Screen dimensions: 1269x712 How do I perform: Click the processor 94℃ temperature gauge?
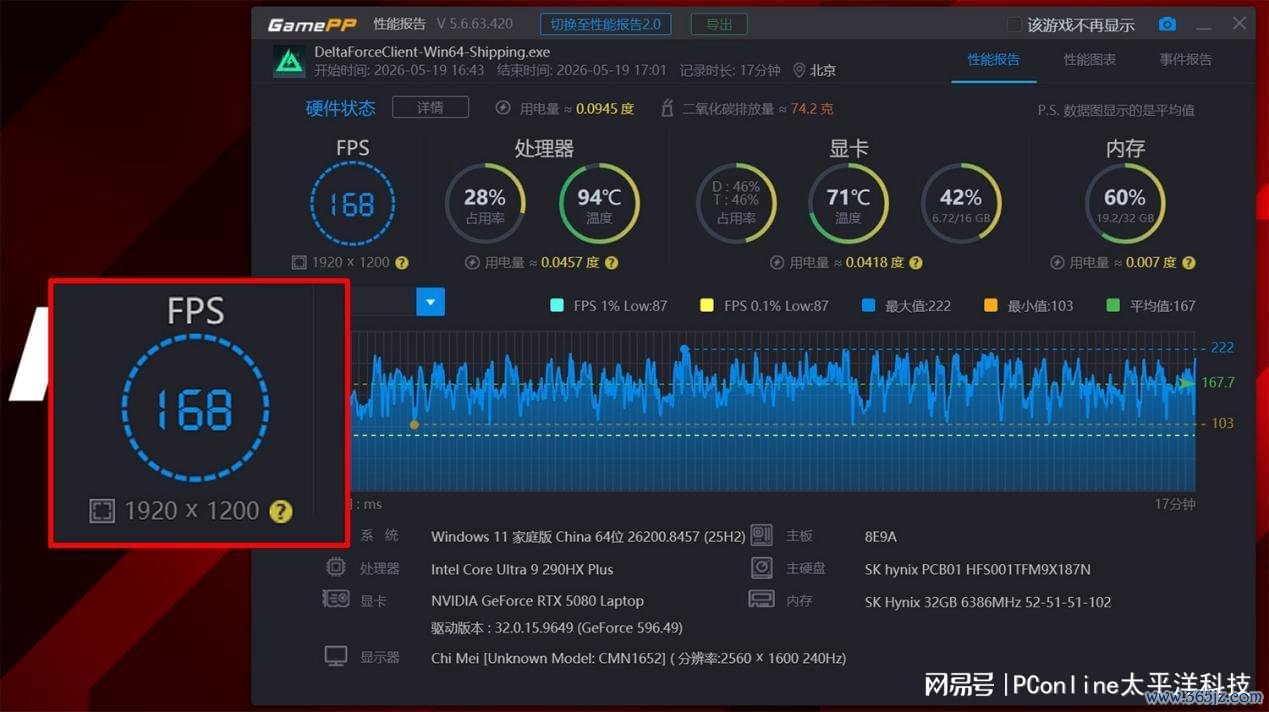(599, 204)
